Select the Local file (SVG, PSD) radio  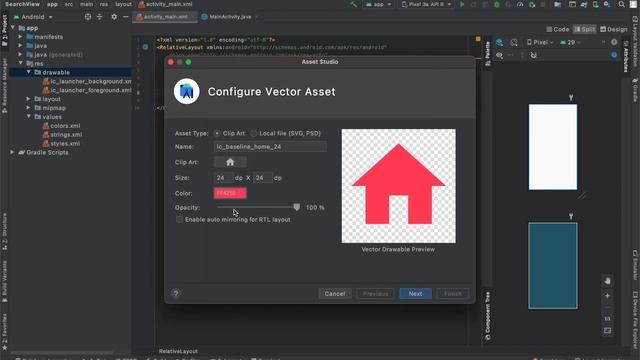pyautogui.click(x=254, y=133)
